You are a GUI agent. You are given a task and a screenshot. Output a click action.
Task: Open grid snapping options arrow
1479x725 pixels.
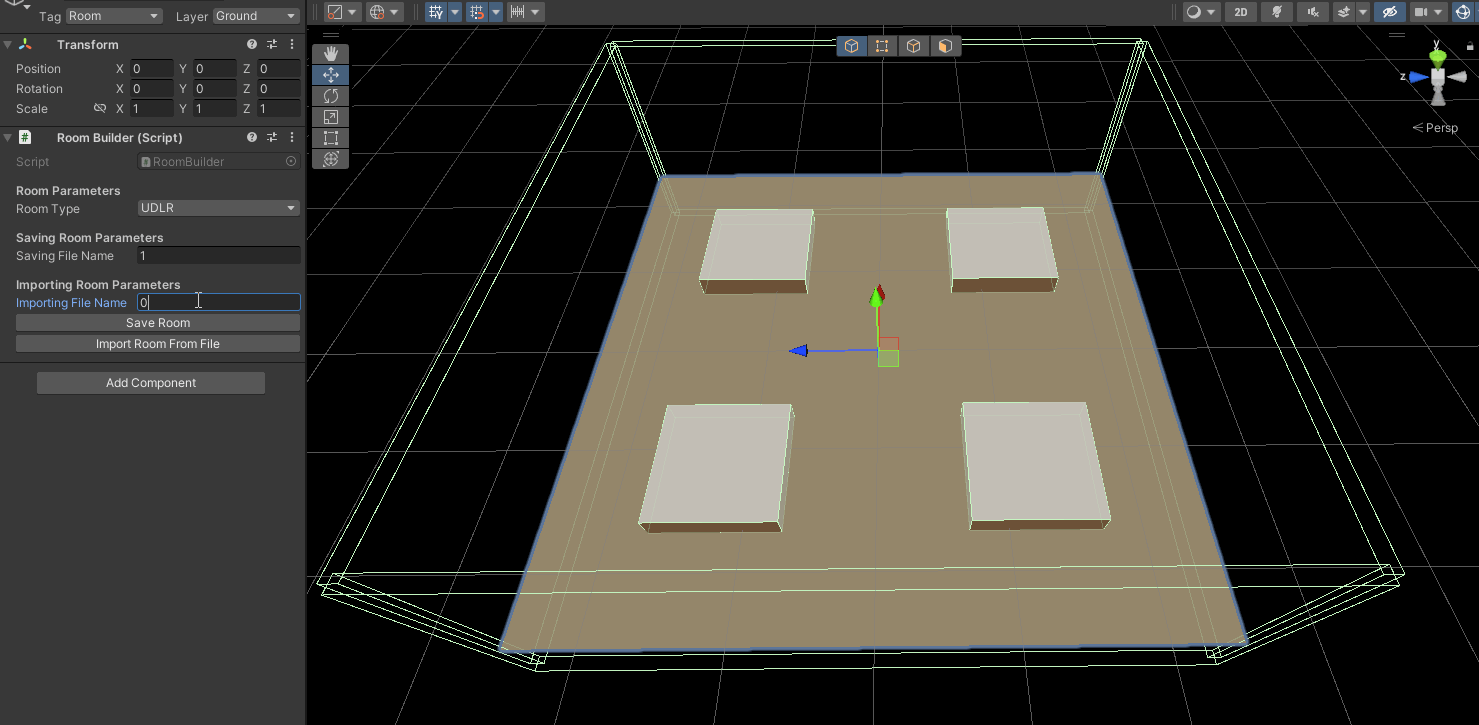pyautogui.click(x=495, y=12)
